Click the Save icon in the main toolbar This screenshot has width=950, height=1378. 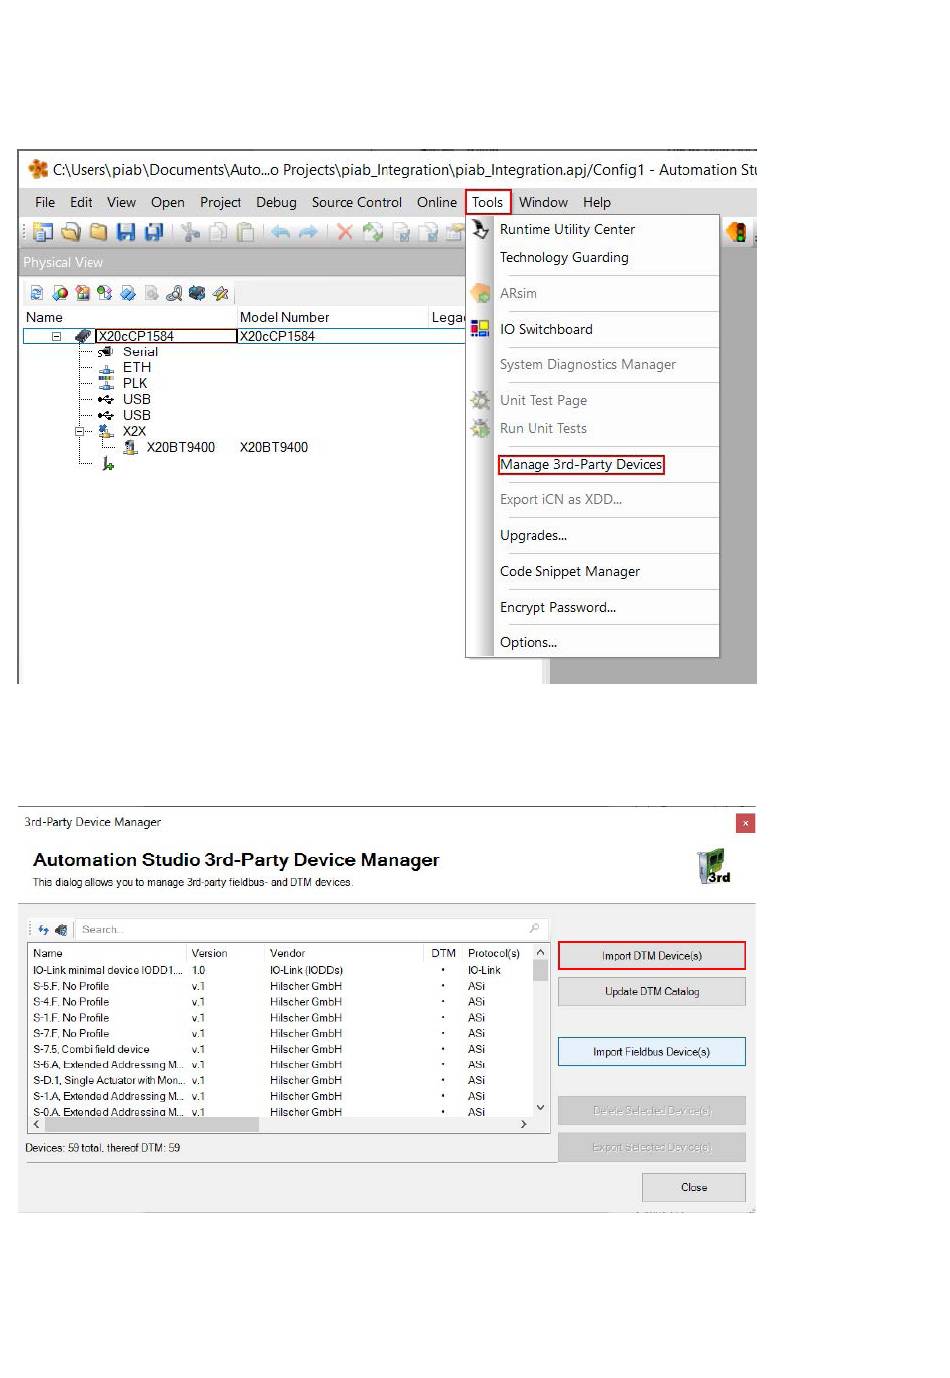tap(126, 232)
